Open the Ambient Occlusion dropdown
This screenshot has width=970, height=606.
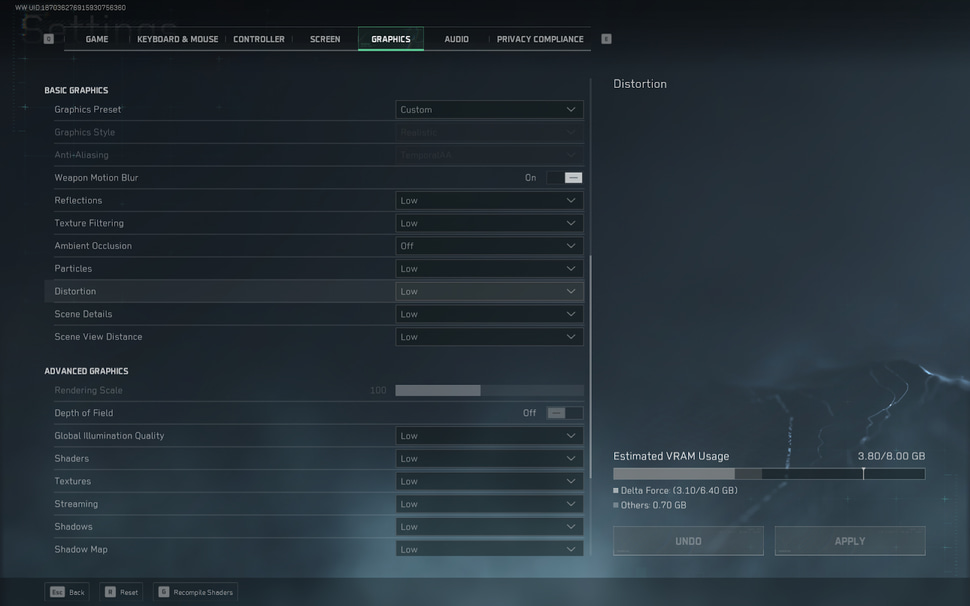point(489,246)
